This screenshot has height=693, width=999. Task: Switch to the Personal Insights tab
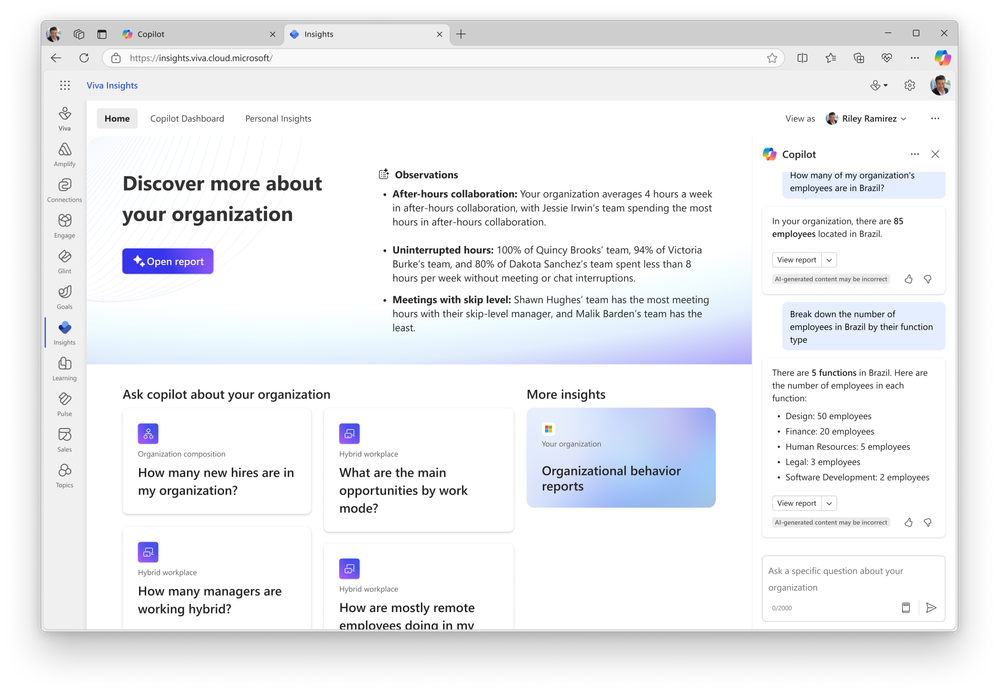pos(278,118)
